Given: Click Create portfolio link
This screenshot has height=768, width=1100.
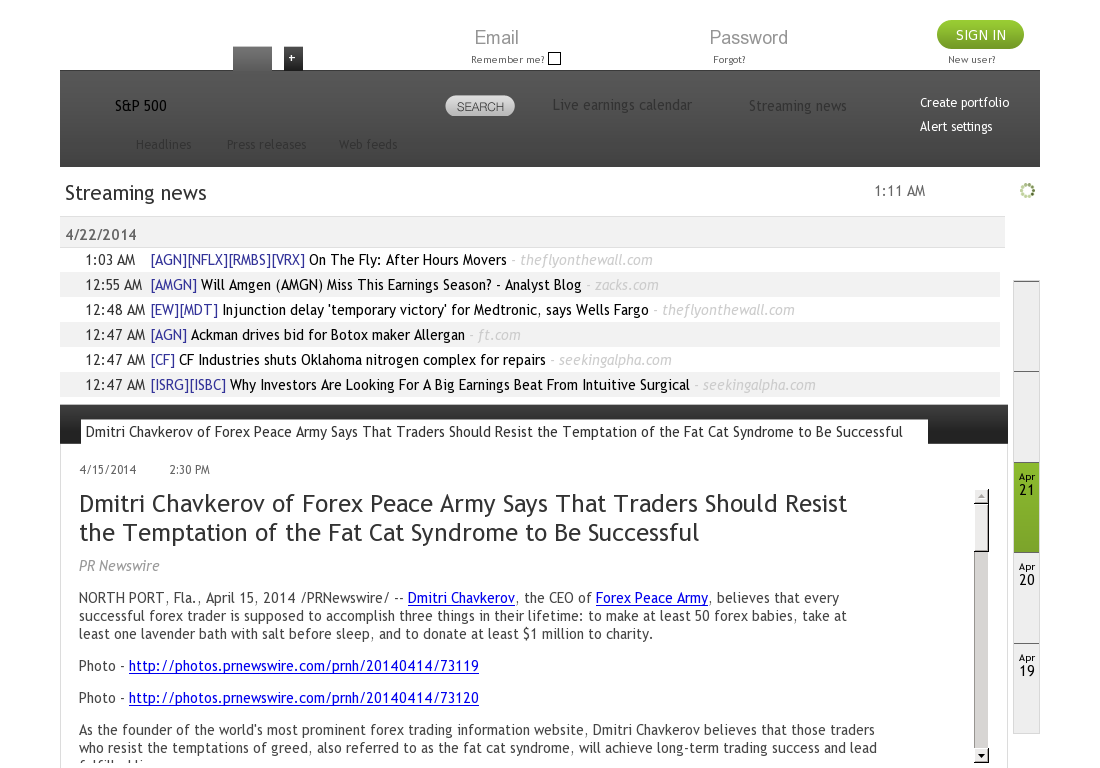Looking at the screenshot, I should (x=964, y=102).
